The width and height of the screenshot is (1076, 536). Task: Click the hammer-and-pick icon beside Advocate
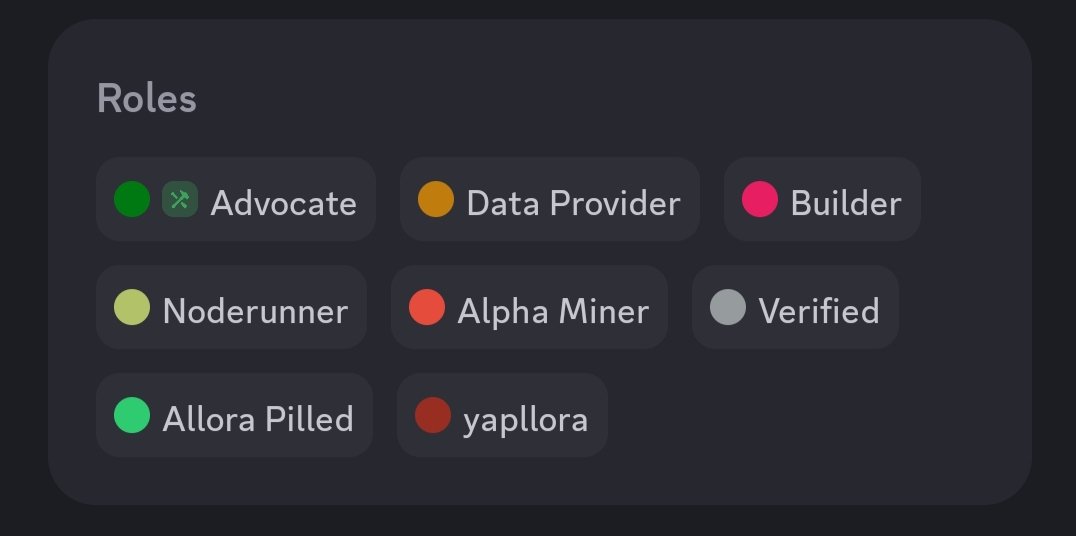pyautogui.click(x=180, y=199)
